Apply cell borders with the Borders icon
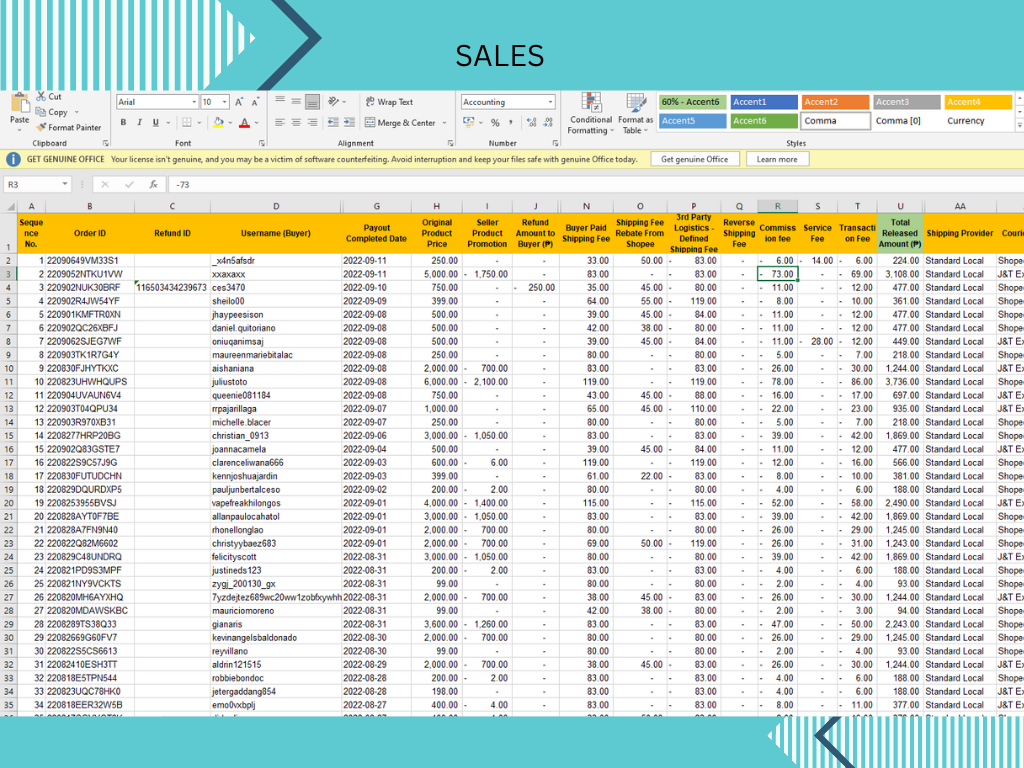1024x768 pixels. coord(187,122)
